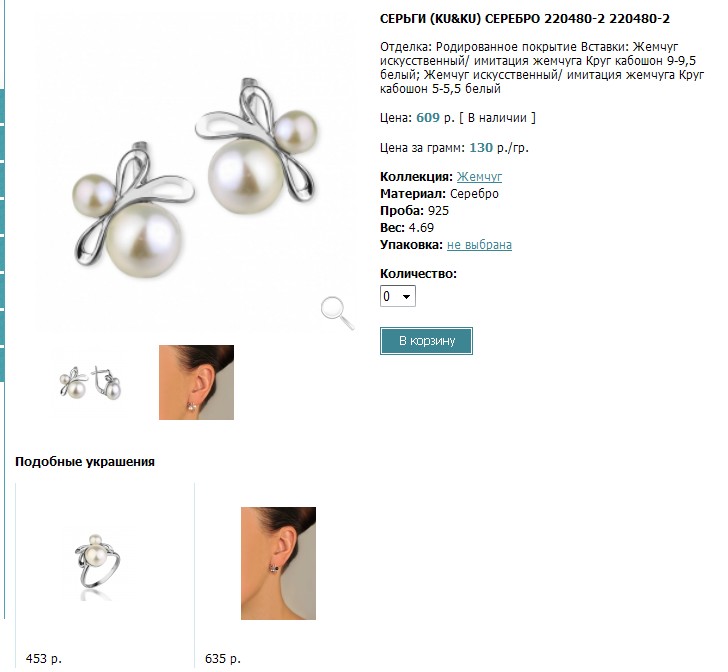Open the quantity dropdown arrow
728x672 pixels.
(x=406, y=296)
